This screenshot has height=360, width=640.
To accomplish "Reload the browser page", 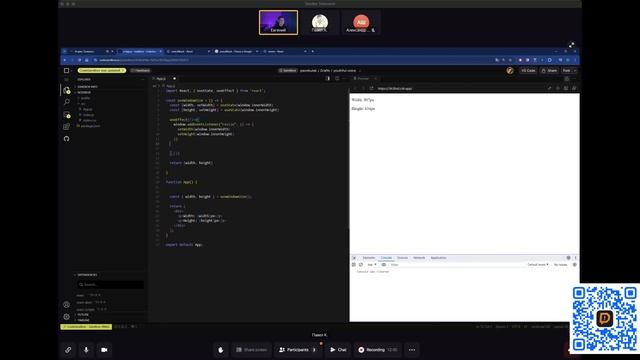I will [x=79, y=60].
